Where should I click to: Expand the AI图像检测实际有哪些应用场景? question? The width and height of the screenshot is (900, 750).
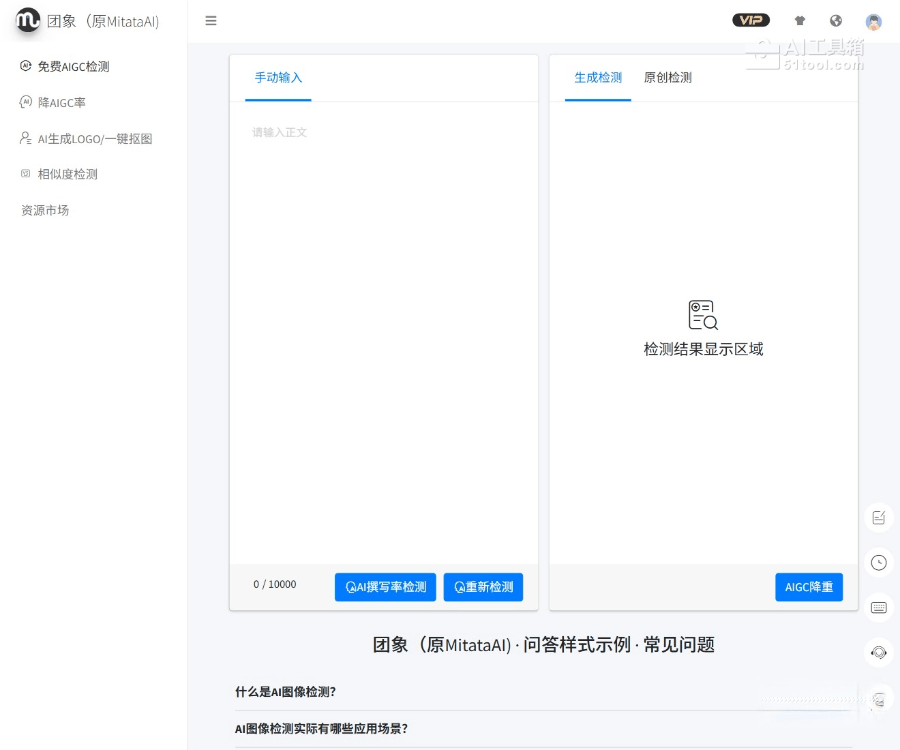321,729
